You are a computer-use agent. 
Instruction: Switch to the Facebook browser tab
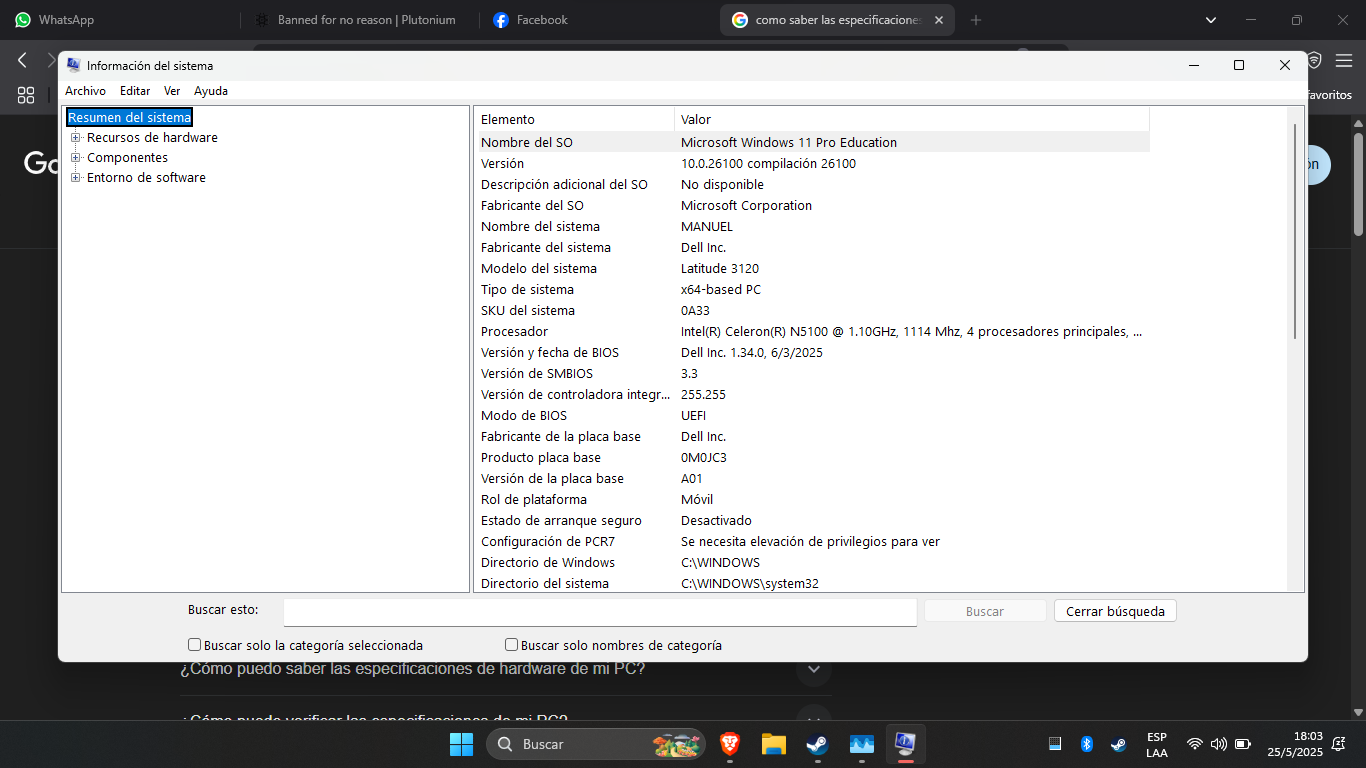tap(598, 20)
